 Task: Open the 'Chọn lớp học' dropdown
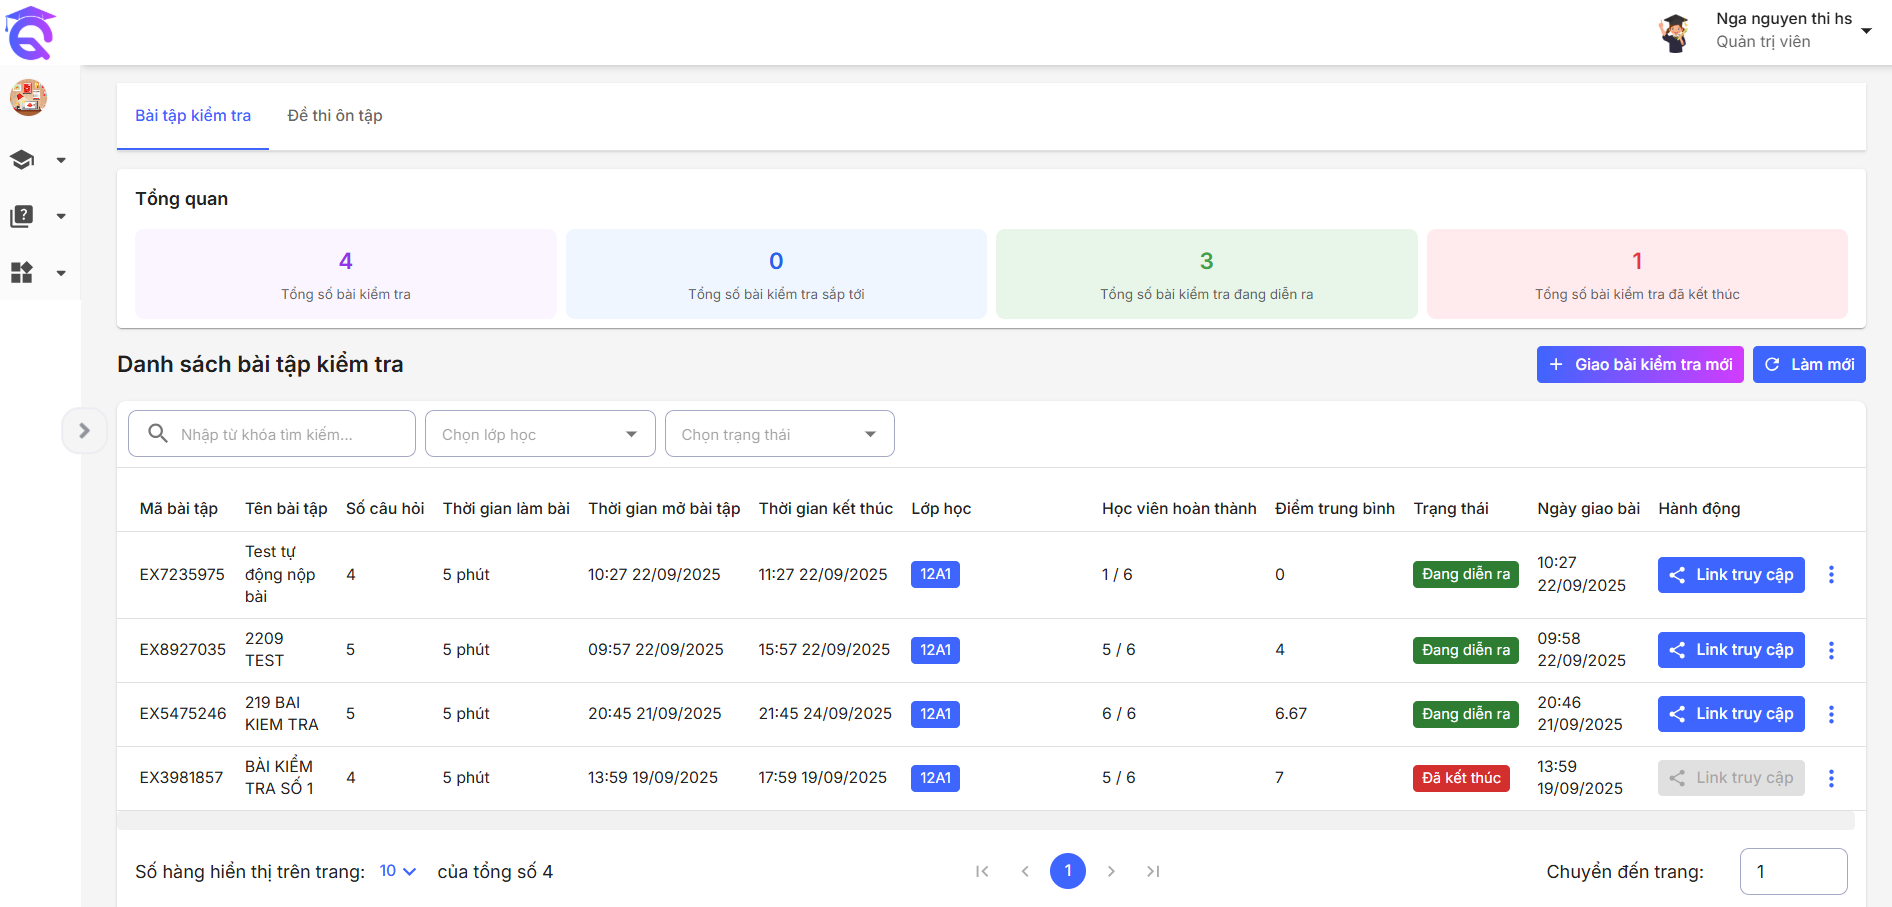click(540, 434)
